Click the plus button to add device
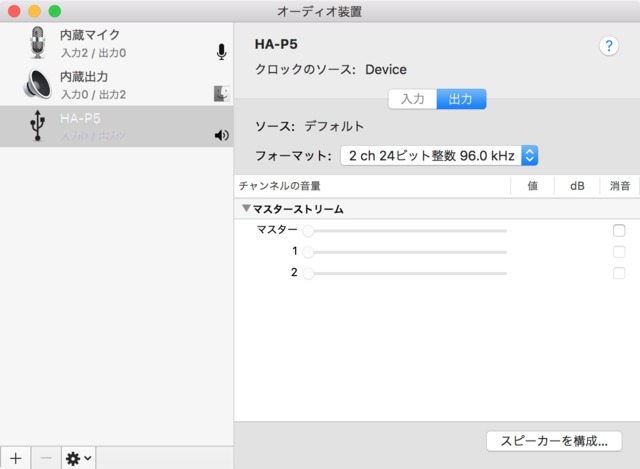Viewport: 640px width, 469px height. coord(15,458)
